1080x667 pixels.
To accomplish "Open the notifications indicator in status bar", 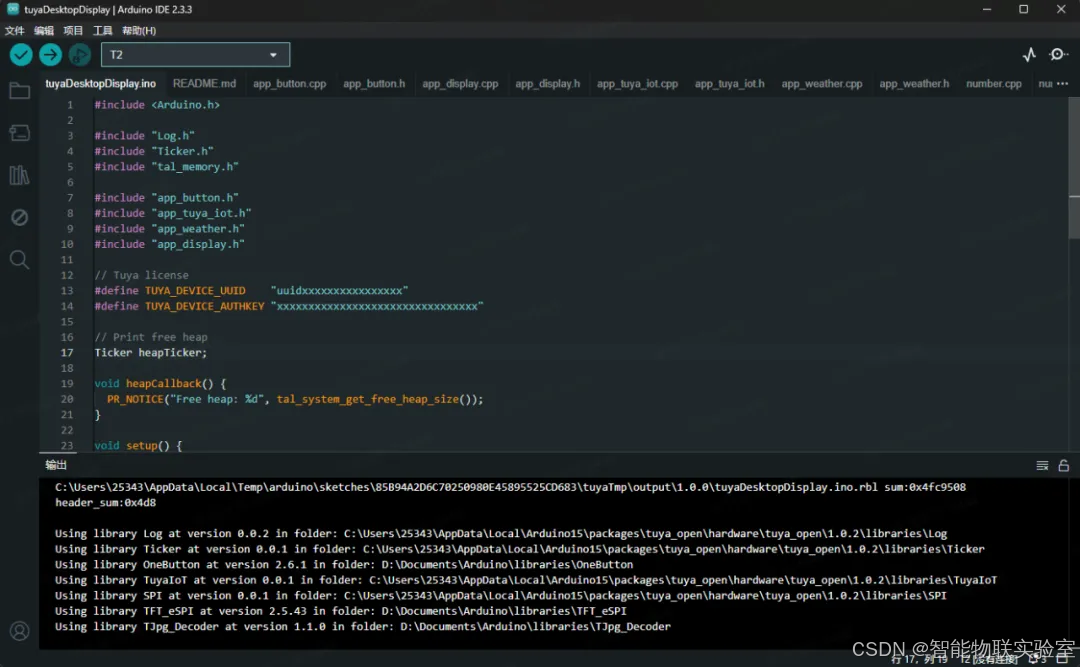I will [1037, 659].
